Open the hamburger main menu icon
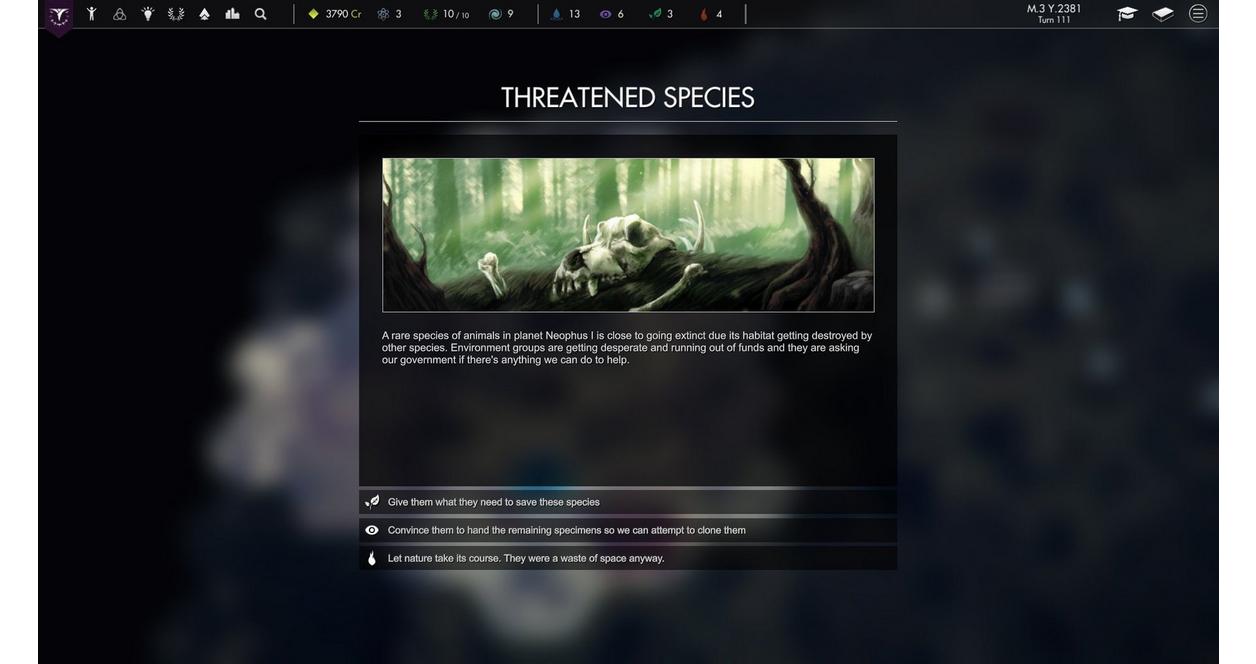The height and width of the screenshot is (664, 1256). pyautogui.click(x=1198, y=13)
